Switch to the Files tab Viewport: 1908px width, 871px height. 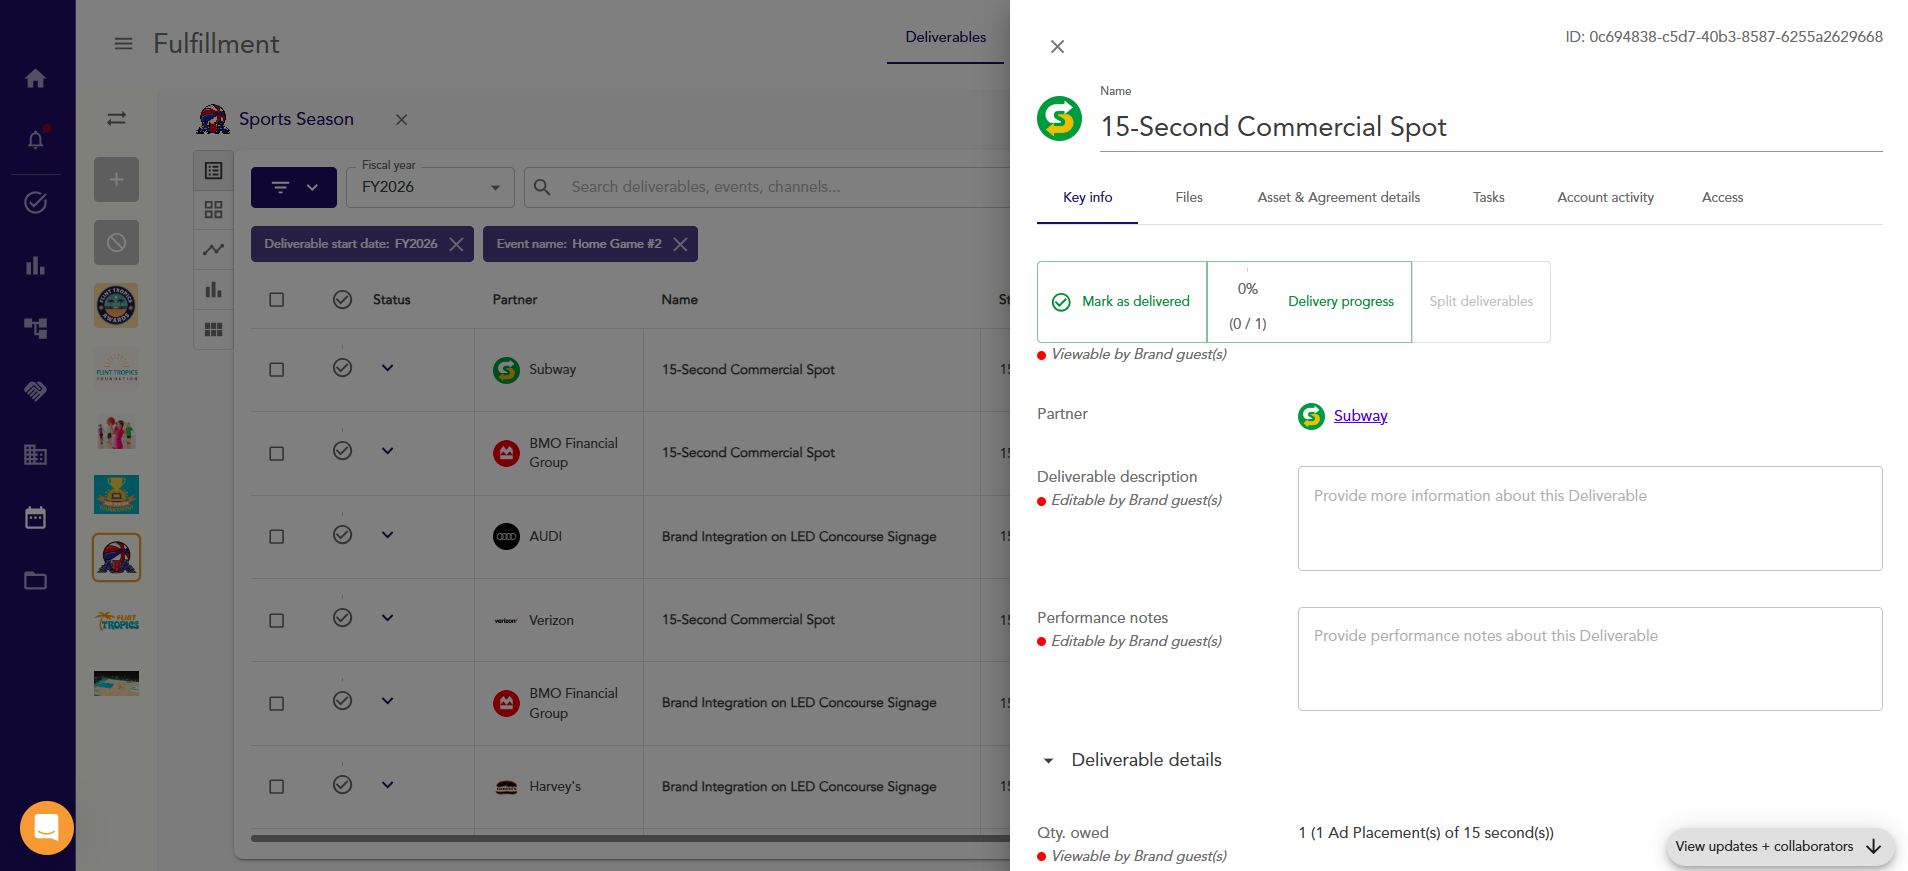1189,198
